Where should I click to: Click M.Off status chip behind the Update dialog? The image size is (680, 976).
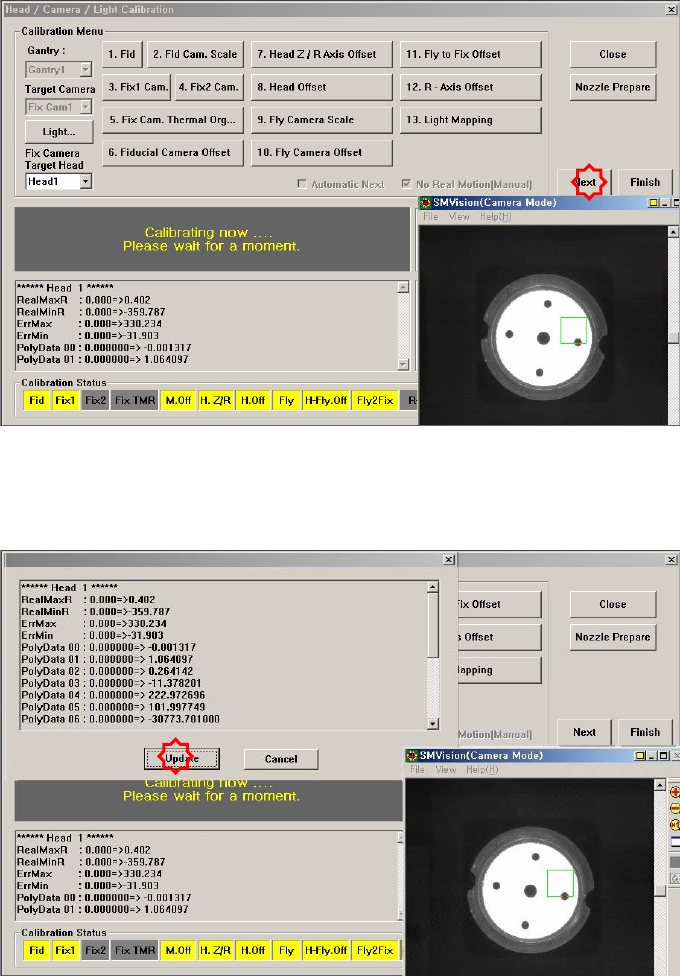178,950
